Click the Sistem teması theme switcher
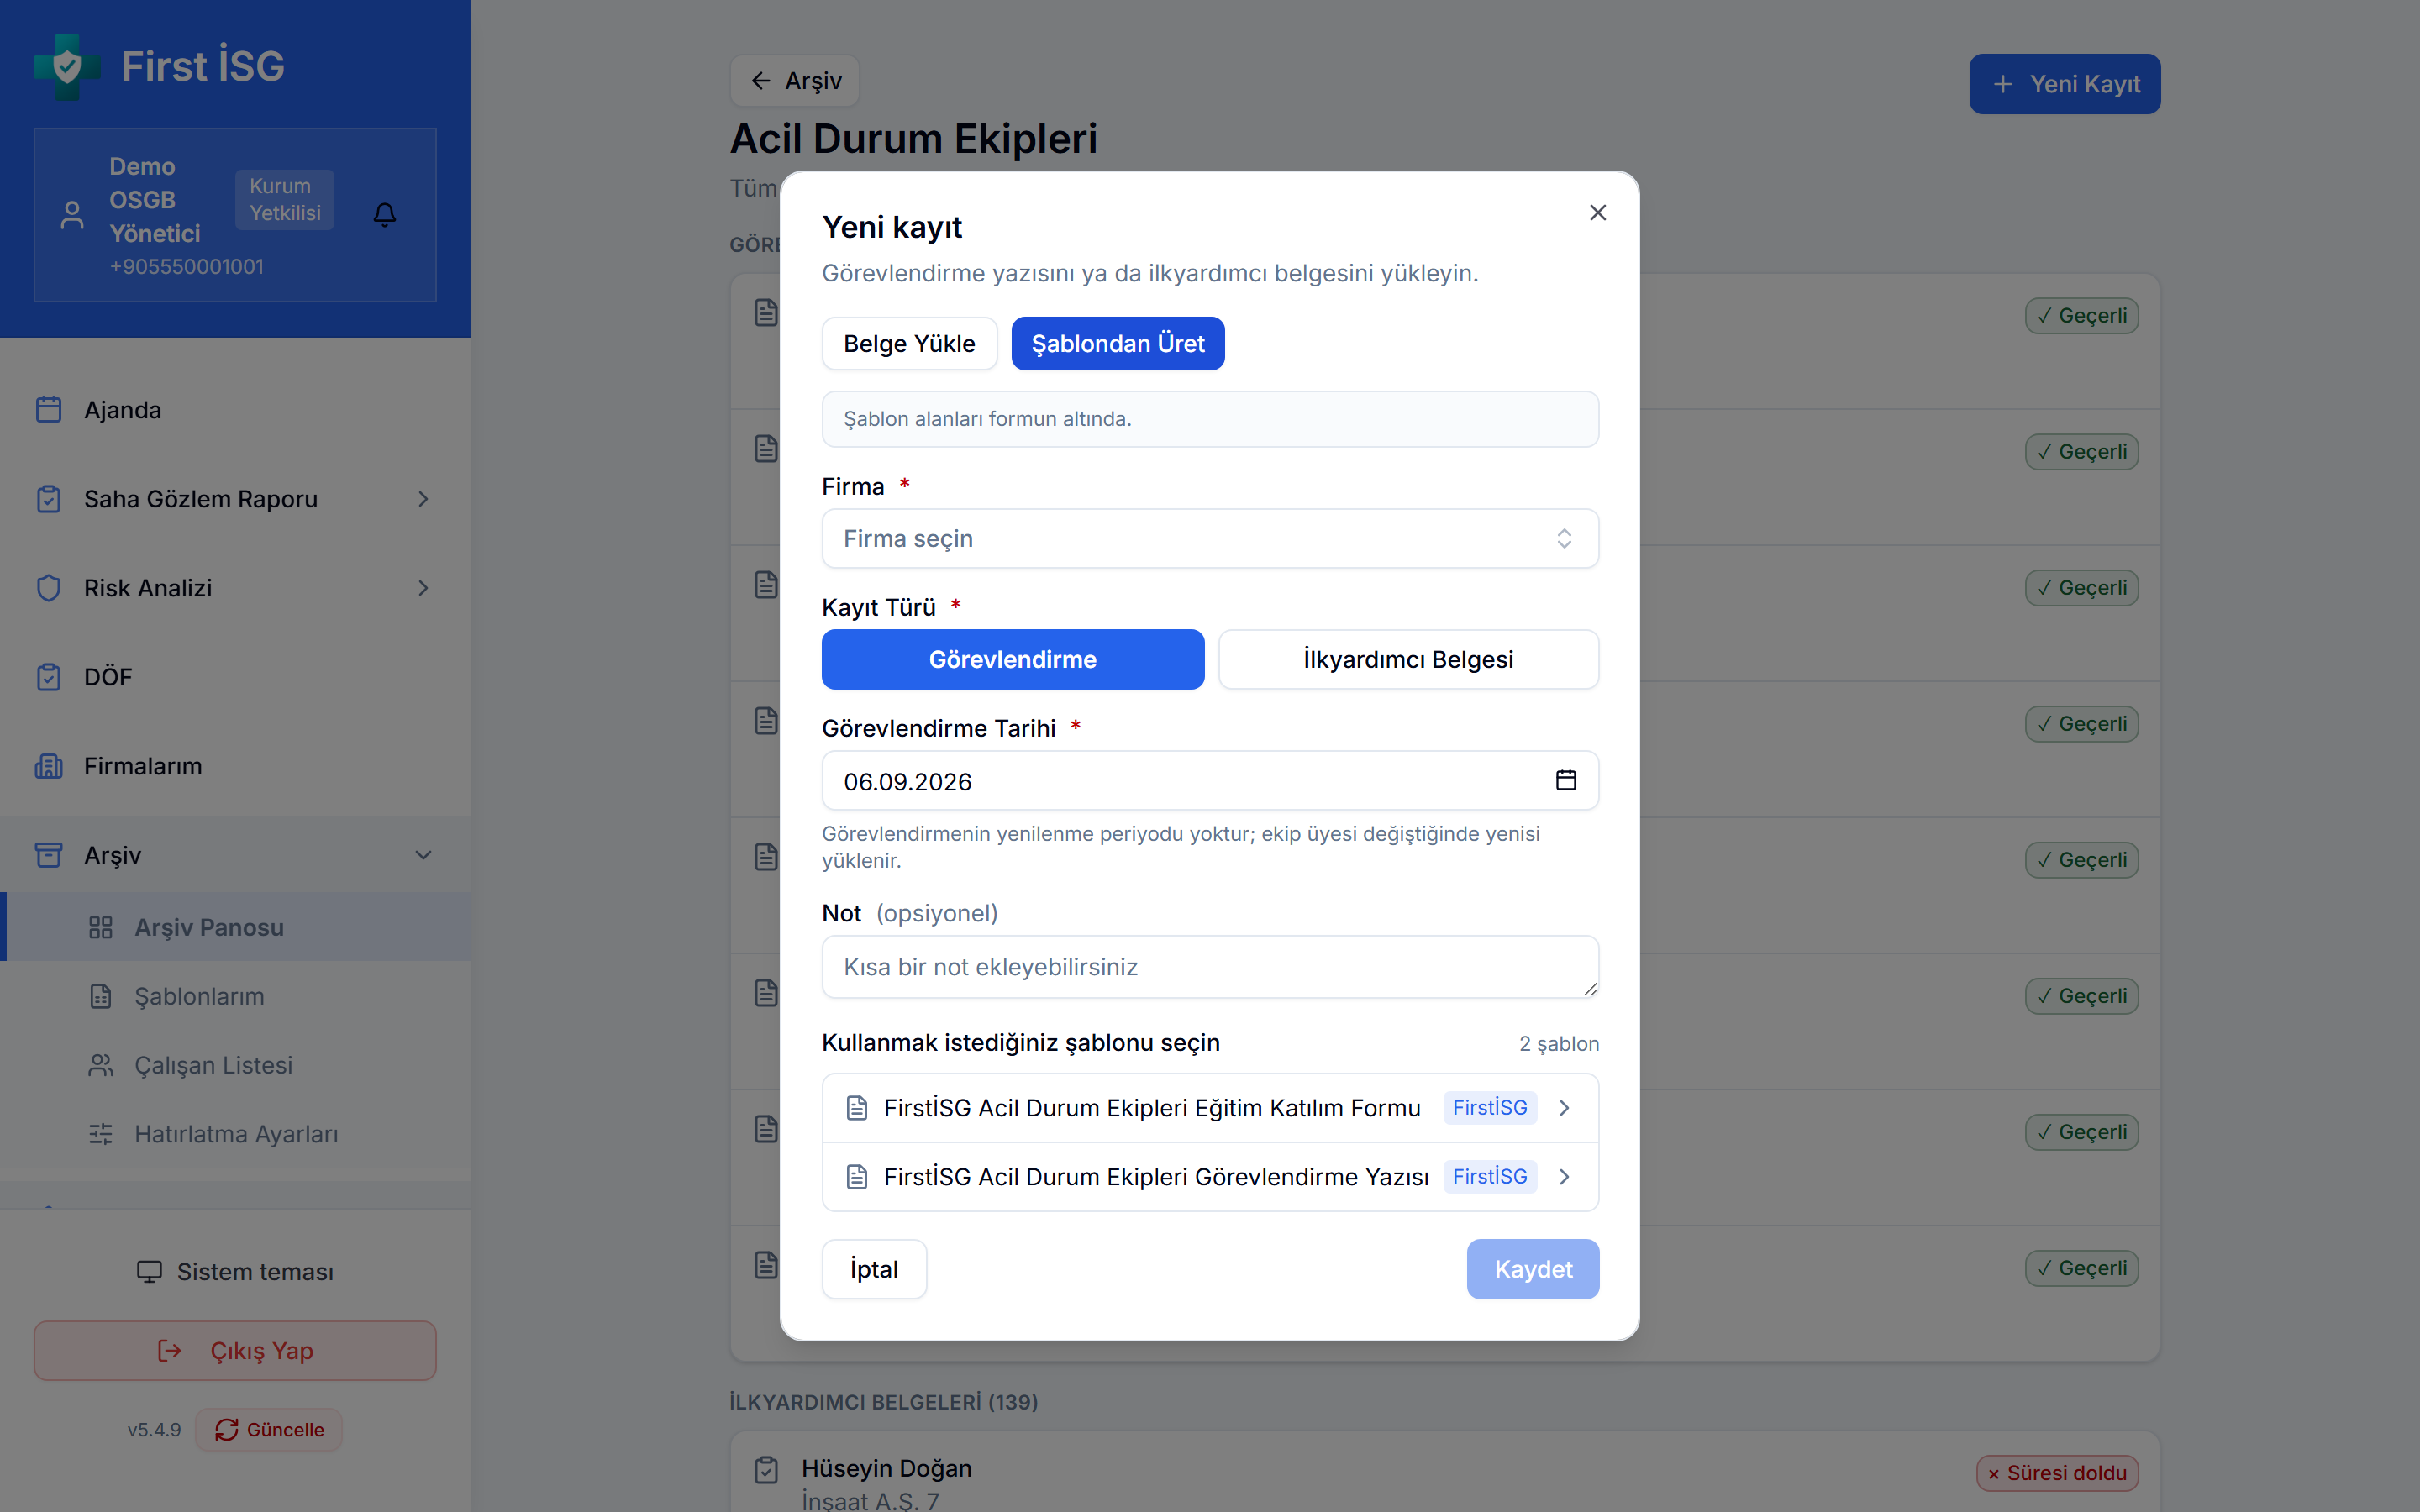2420x1512 pixels. click(x=235, y=1272)
